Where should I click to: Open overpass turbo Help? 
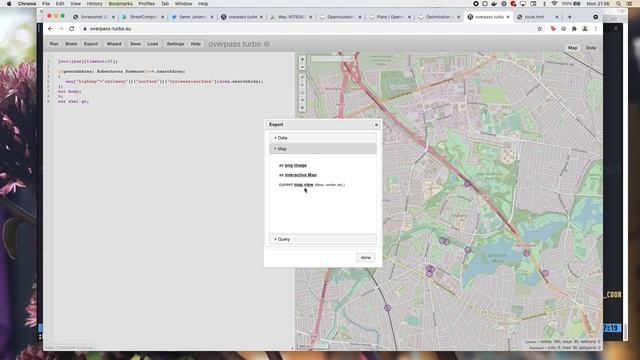pos(196,44)
